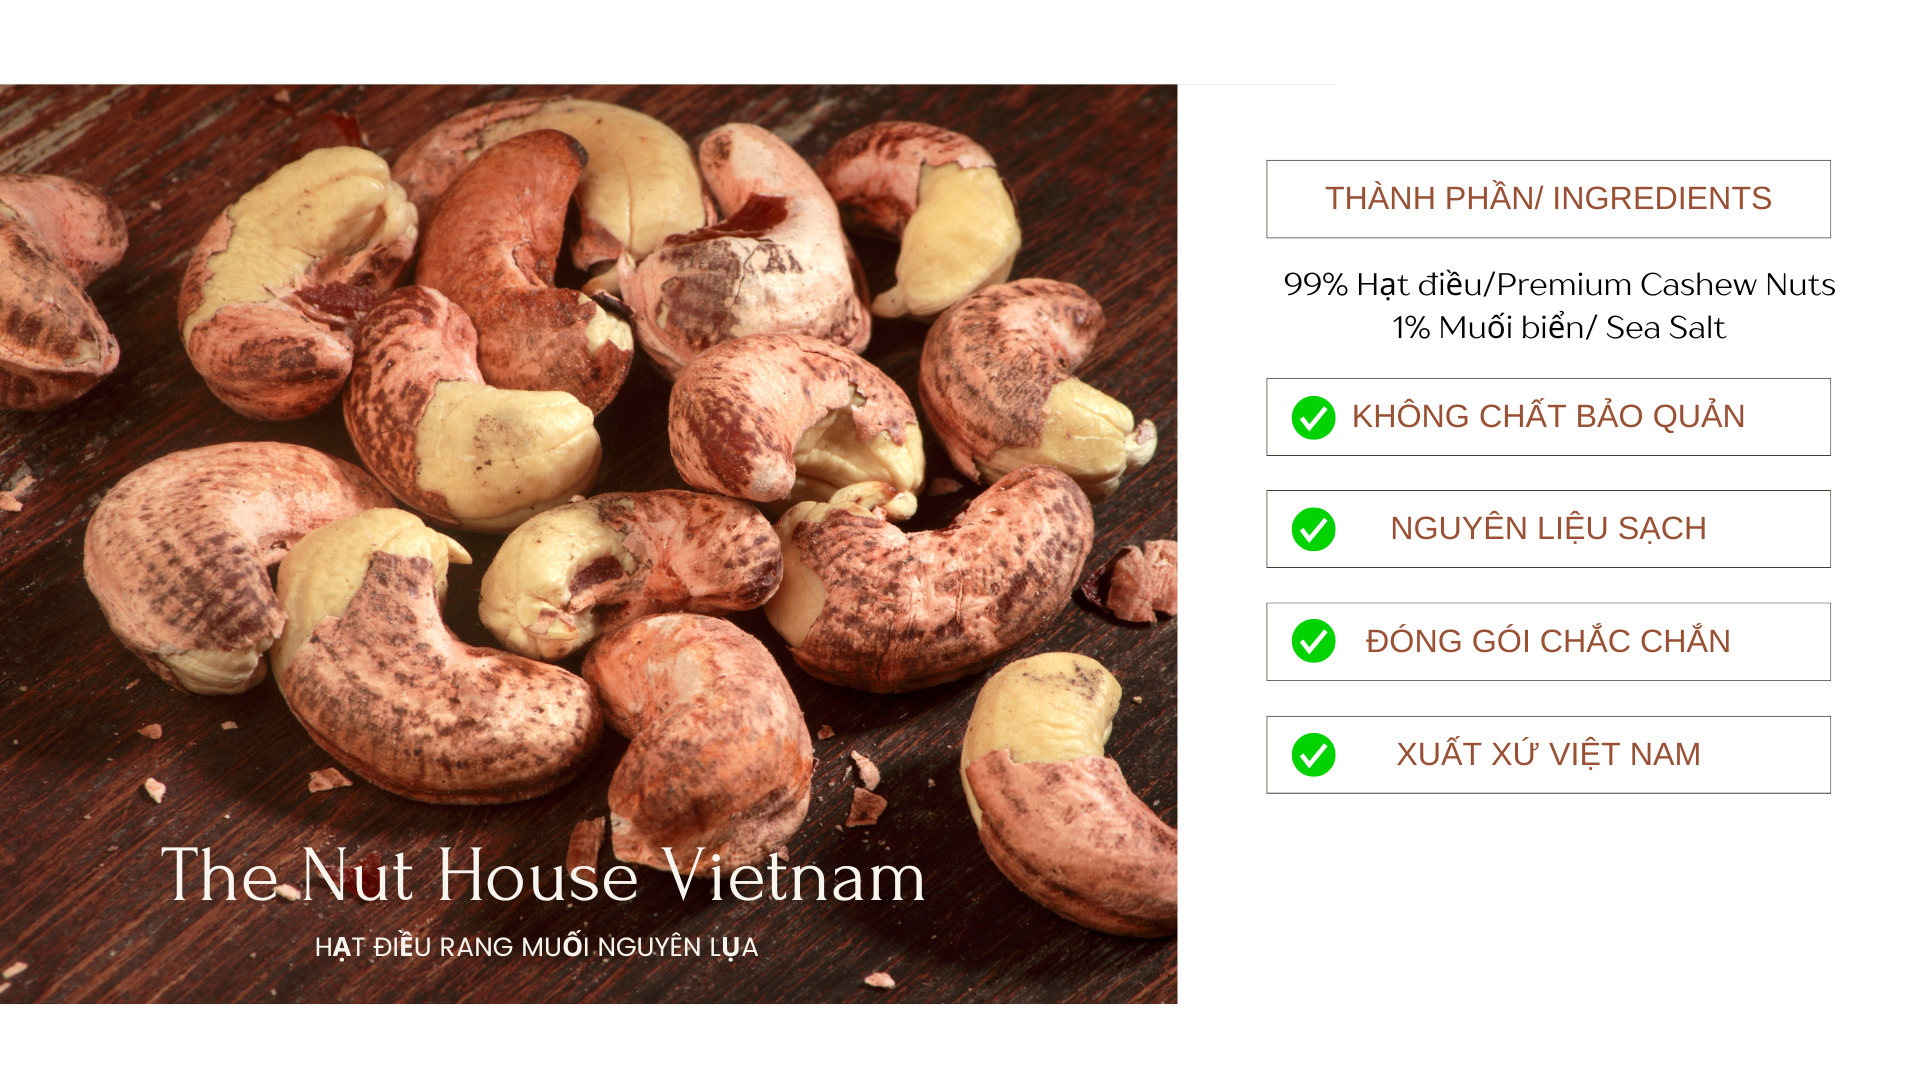Select the NGUYÊN LIỆU SẠCH label
The width and height of the screenshot is (1920, 1080).
point(1548,529)
